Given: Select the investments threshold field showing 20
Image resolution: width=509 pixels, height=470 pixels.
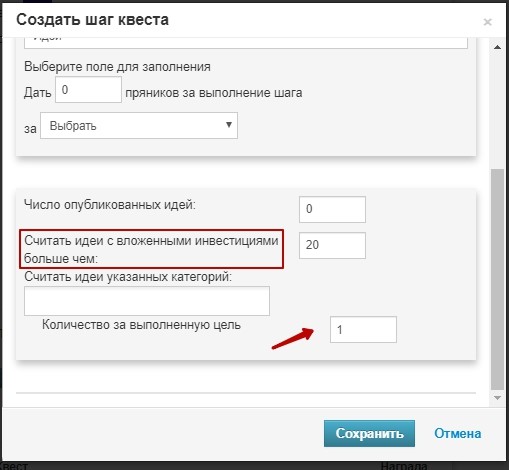Looking at the screenshot, I should coord(332,245).
